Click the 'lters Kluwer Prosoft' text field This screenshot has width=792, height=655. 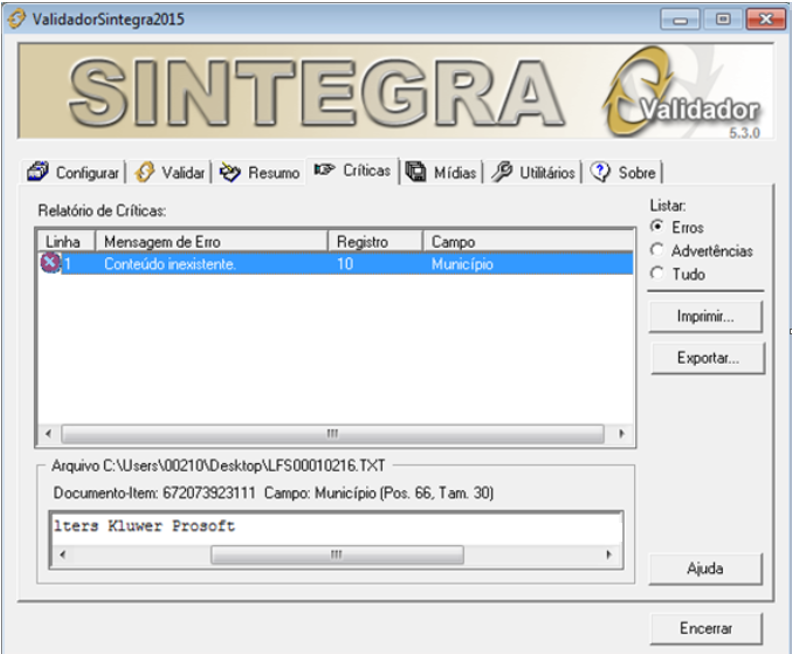[336, 527]
